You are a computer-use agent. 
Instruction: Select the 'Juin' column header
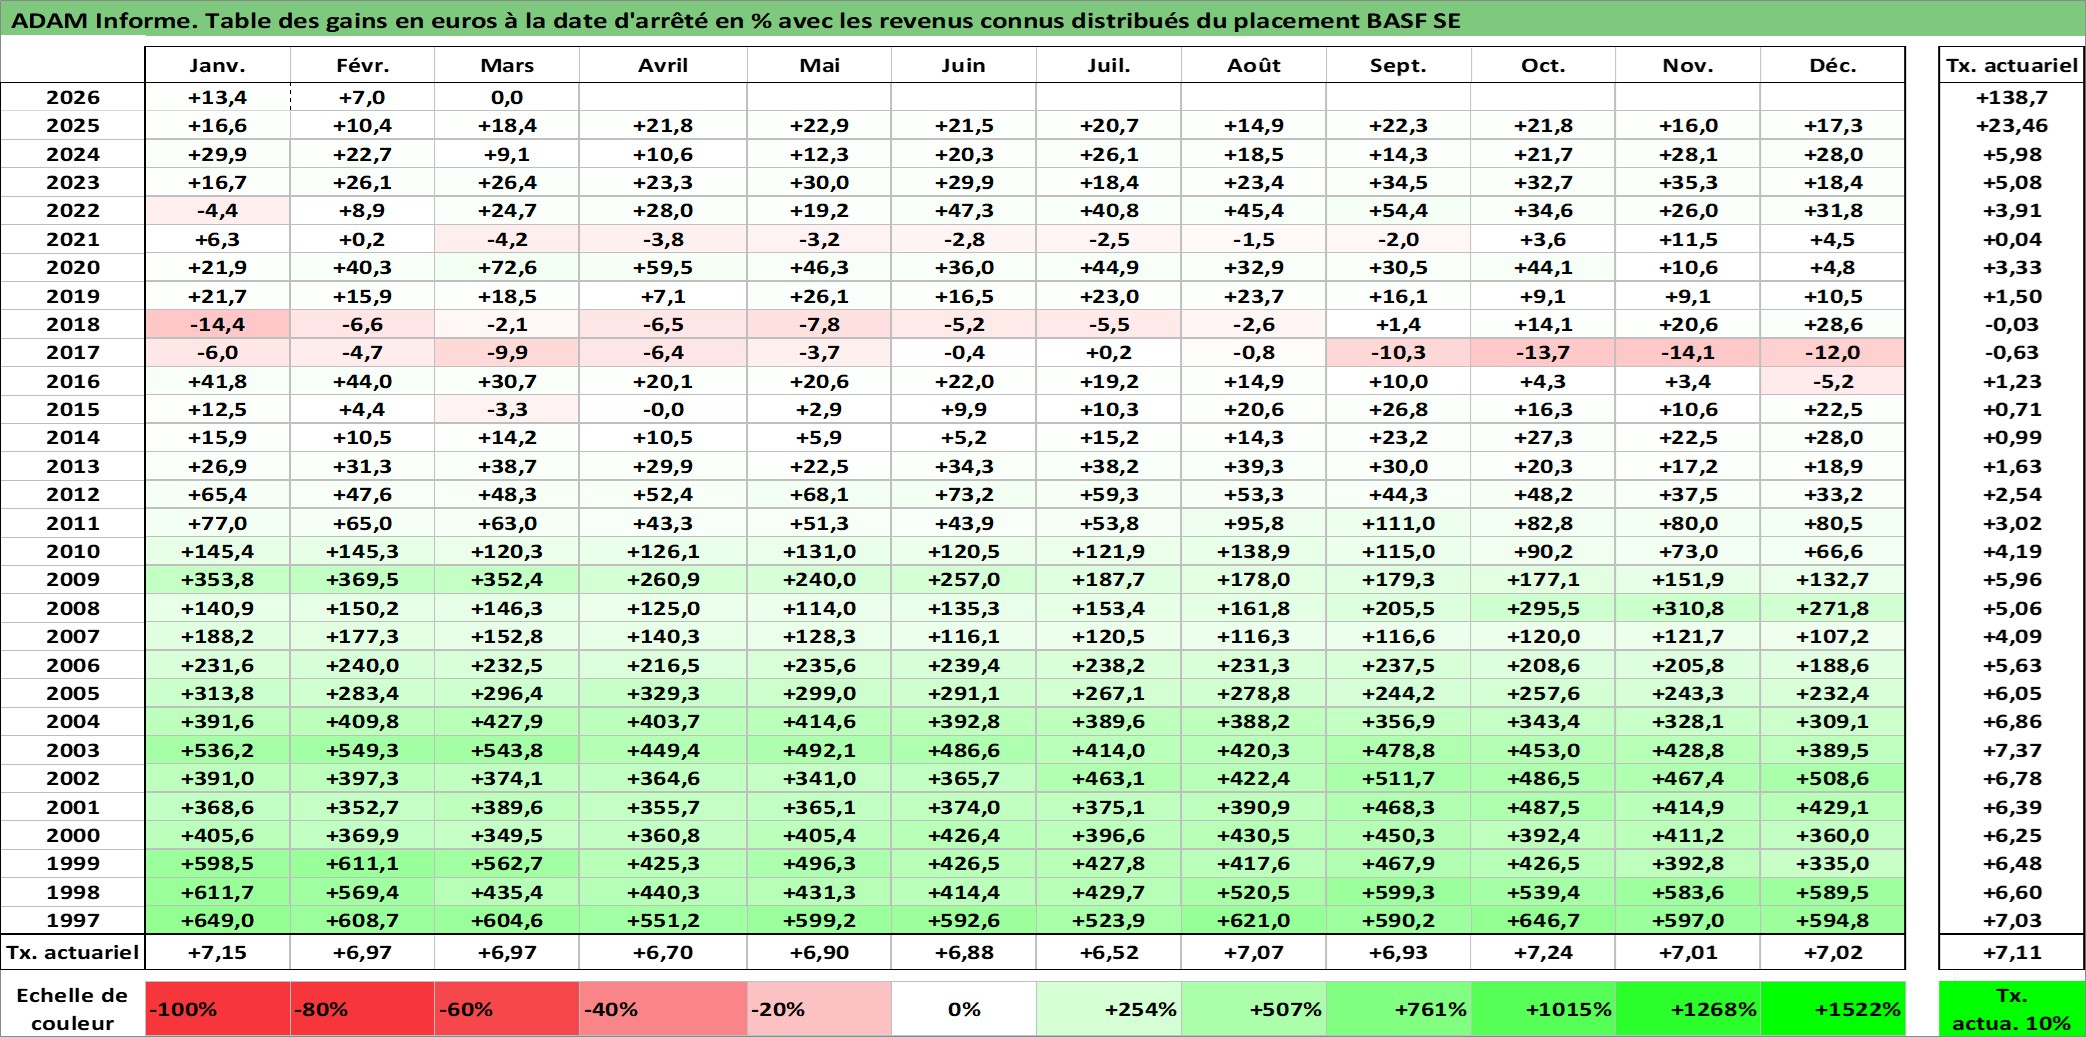pyautogui.click(x=964, y=65)
